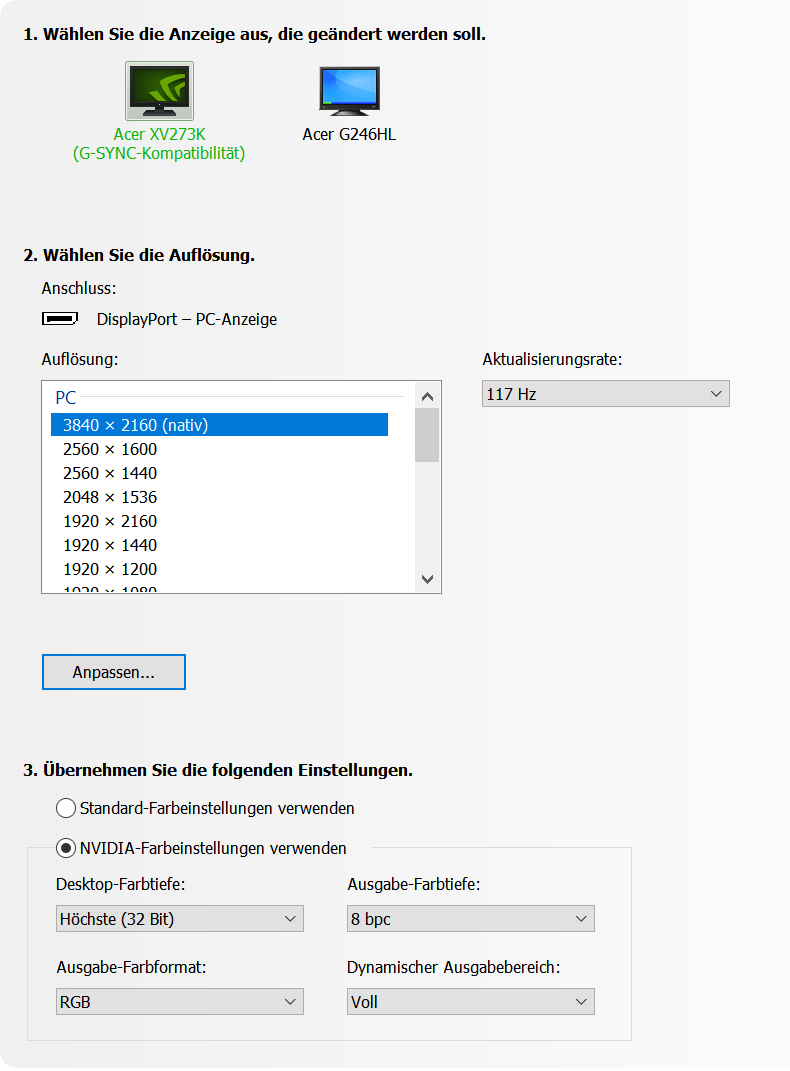Select NVIDIA-Farbeinstellungen verwenden radio button
790x1071 pixels.
coord(66,848)
